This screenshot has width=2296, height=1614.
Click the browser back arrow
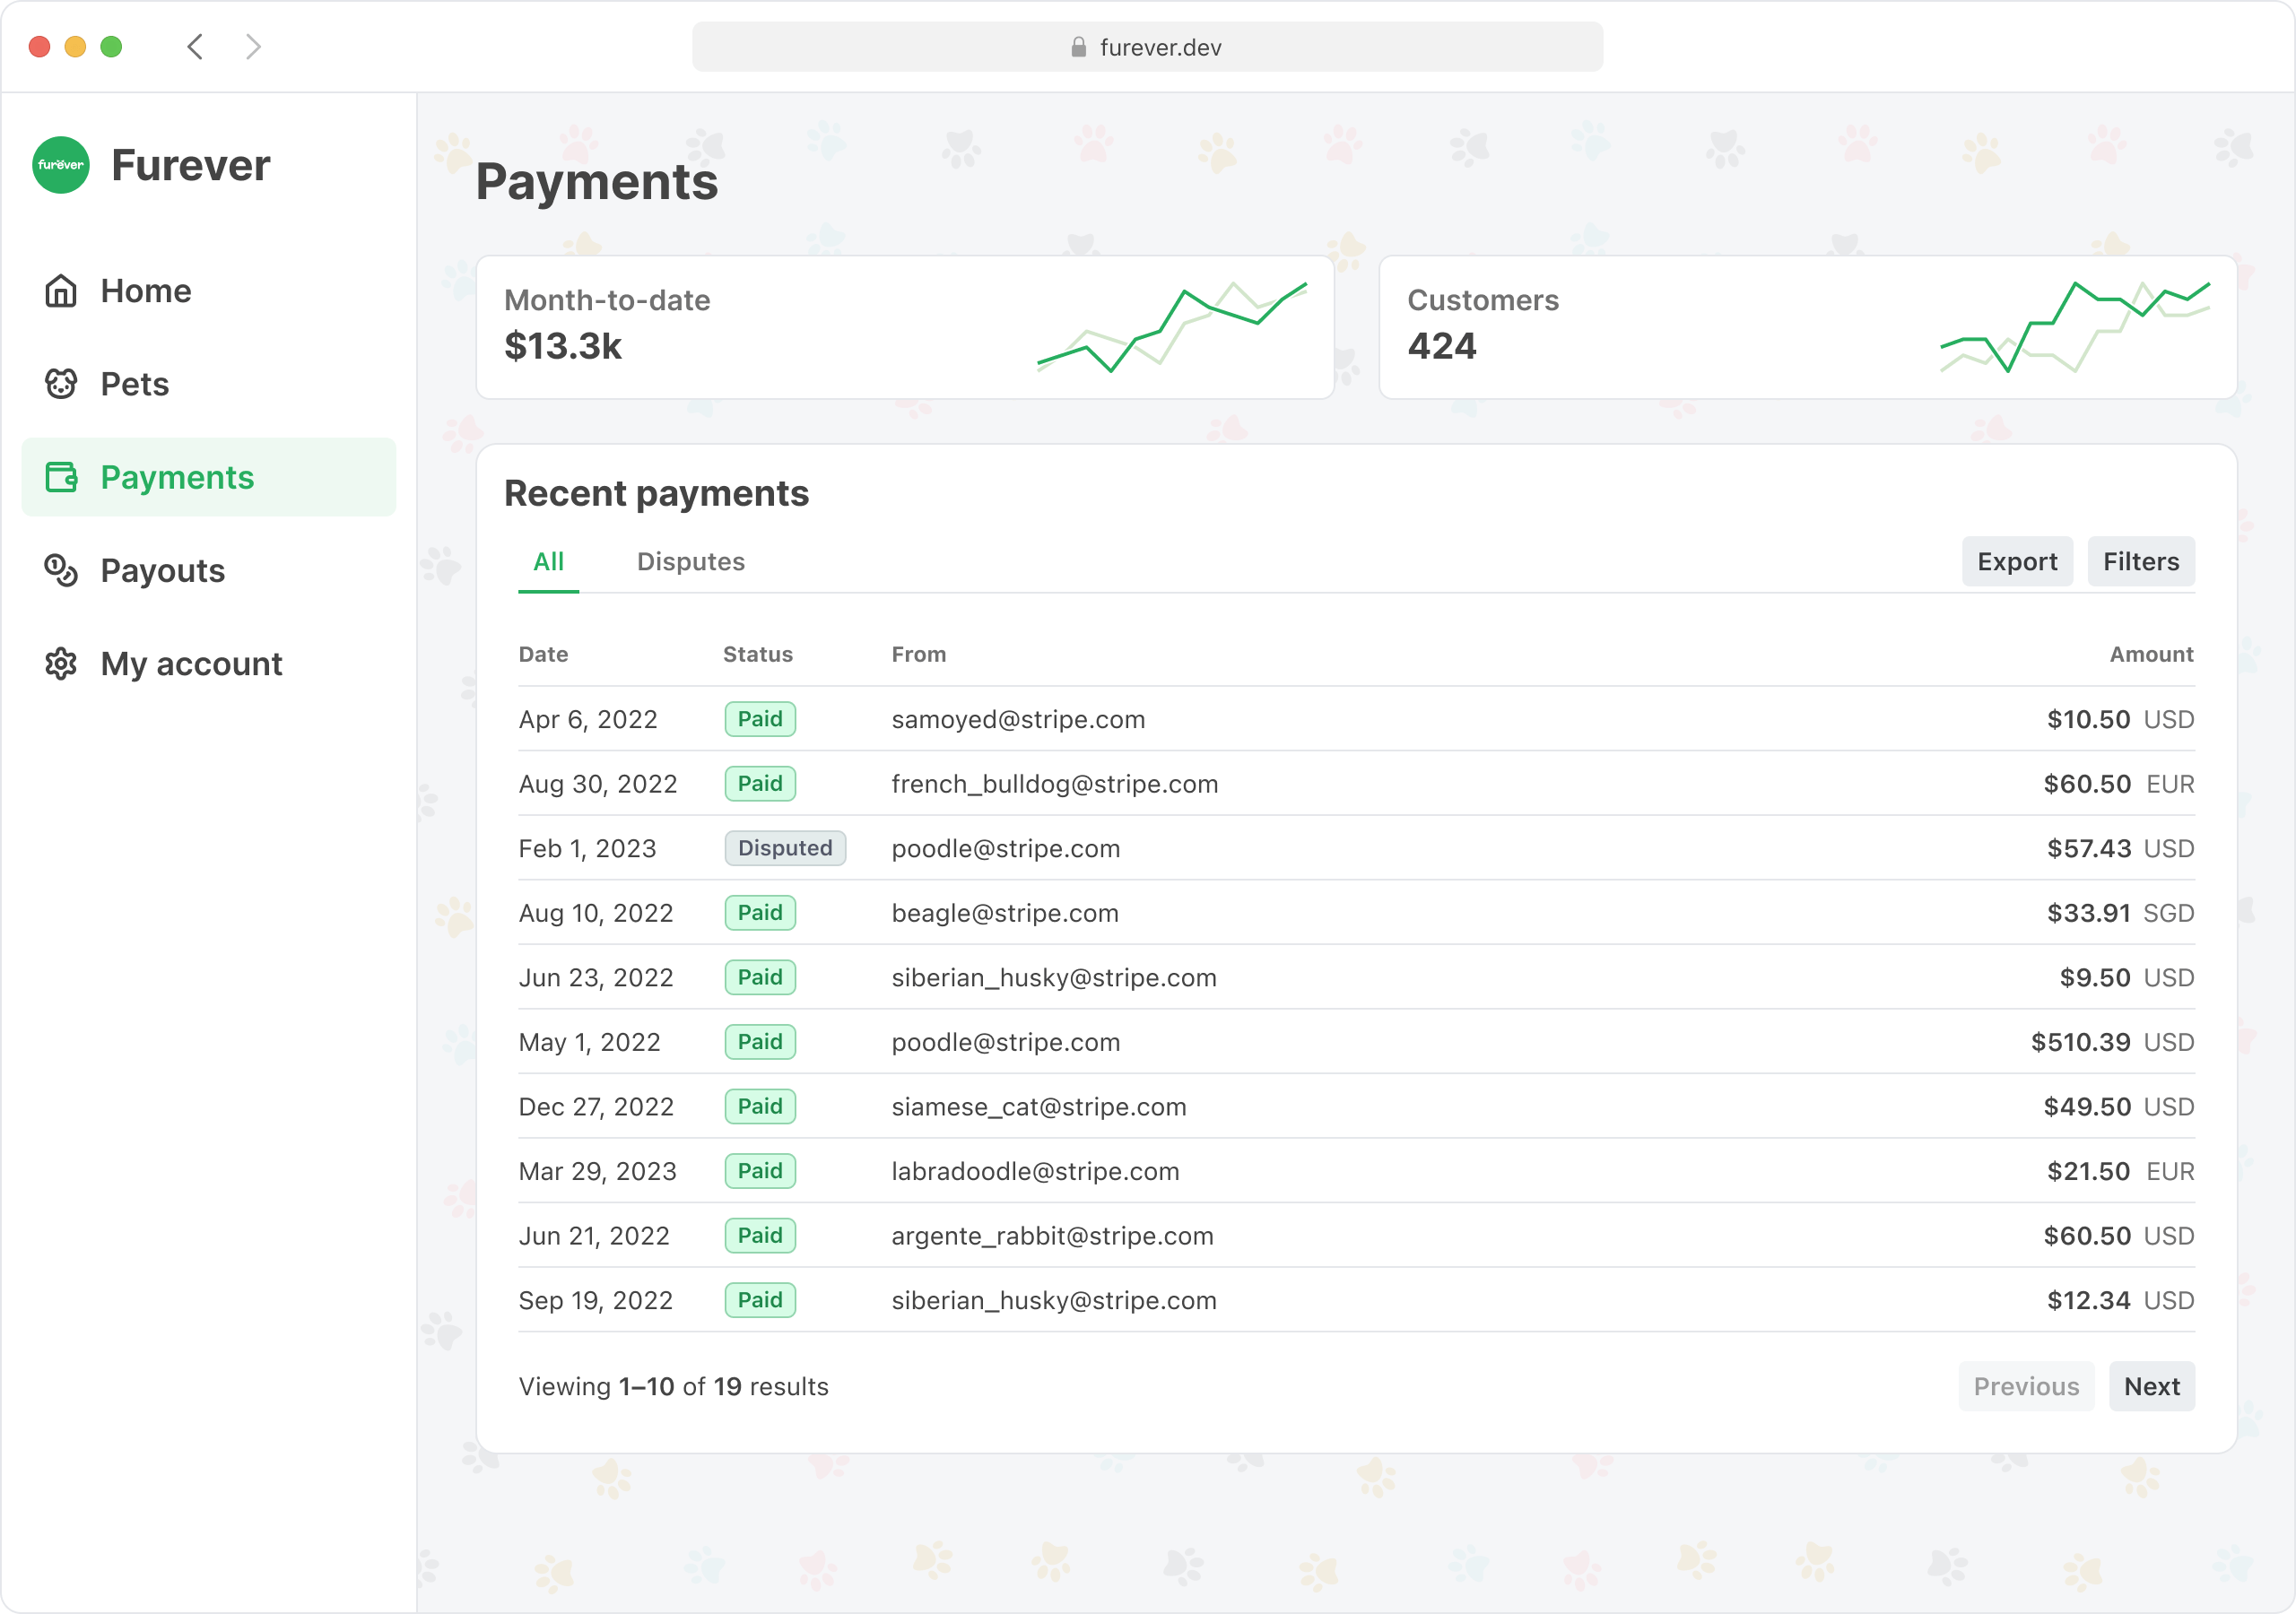195,46
